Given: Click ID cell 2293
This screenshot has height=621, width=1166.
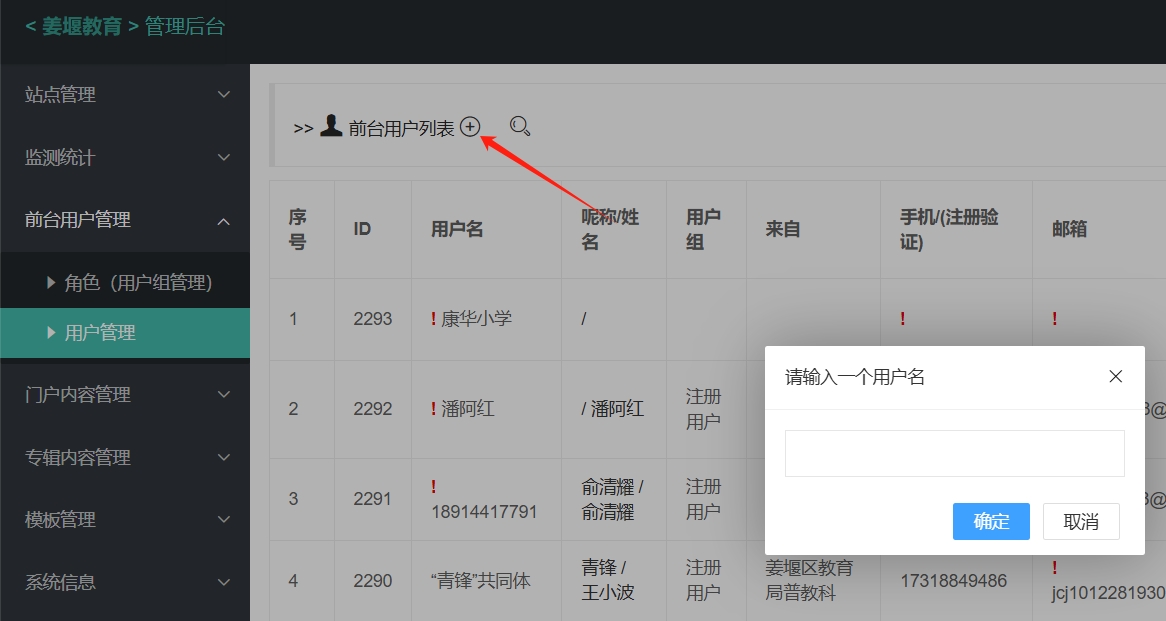Looking at the screenshot, I should click(373, 319).
